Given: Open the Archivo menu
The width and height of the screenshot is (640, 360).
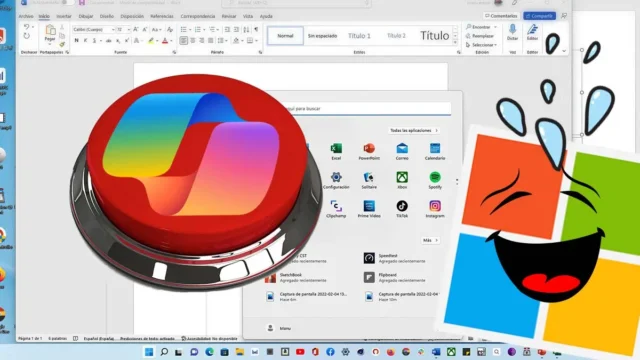Looking at the screenshot, I should point(26,16).
